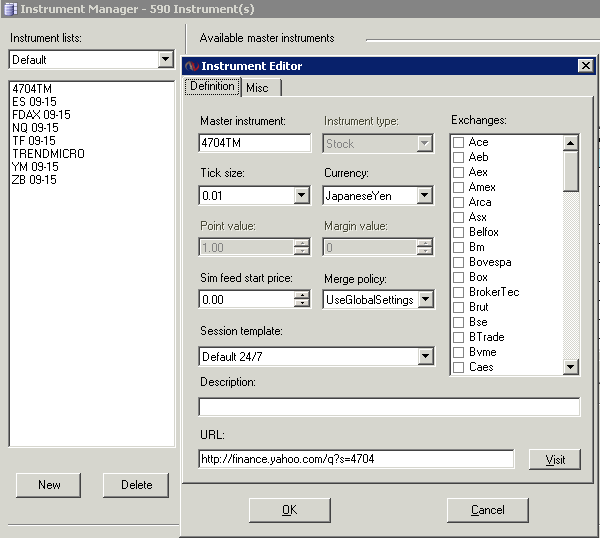Click the Exchanges list scroll down arrow
Screen dimensions: 600x538
coord(570,367)
